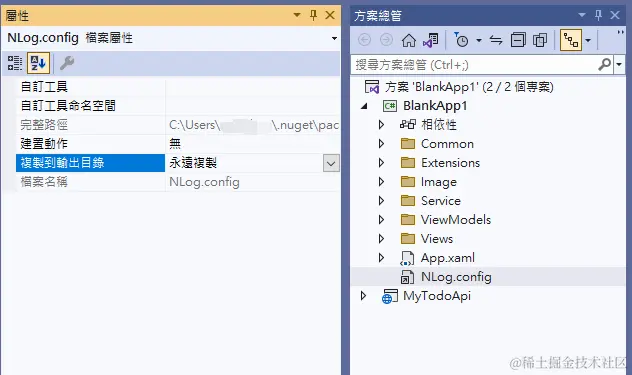Expand the Image folder
Image resolution: width=632 pixels, height=375 pixels.
[x=381, y=181]
